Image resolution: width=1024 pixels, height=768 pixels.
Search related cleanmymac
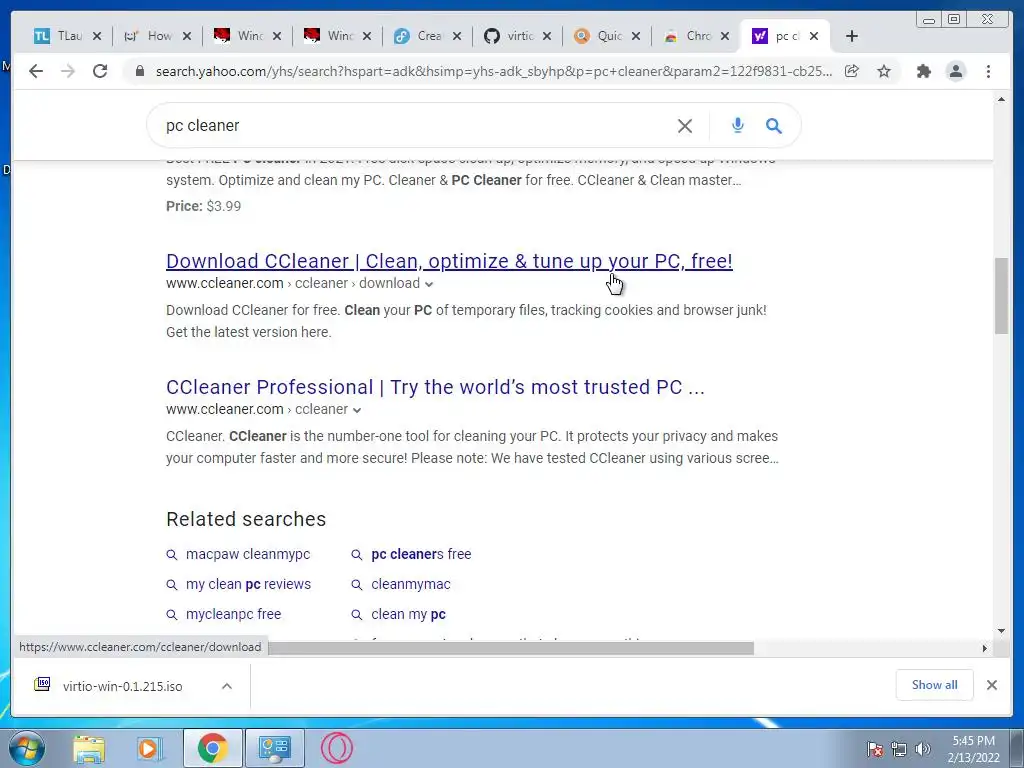tap(410, 584)
